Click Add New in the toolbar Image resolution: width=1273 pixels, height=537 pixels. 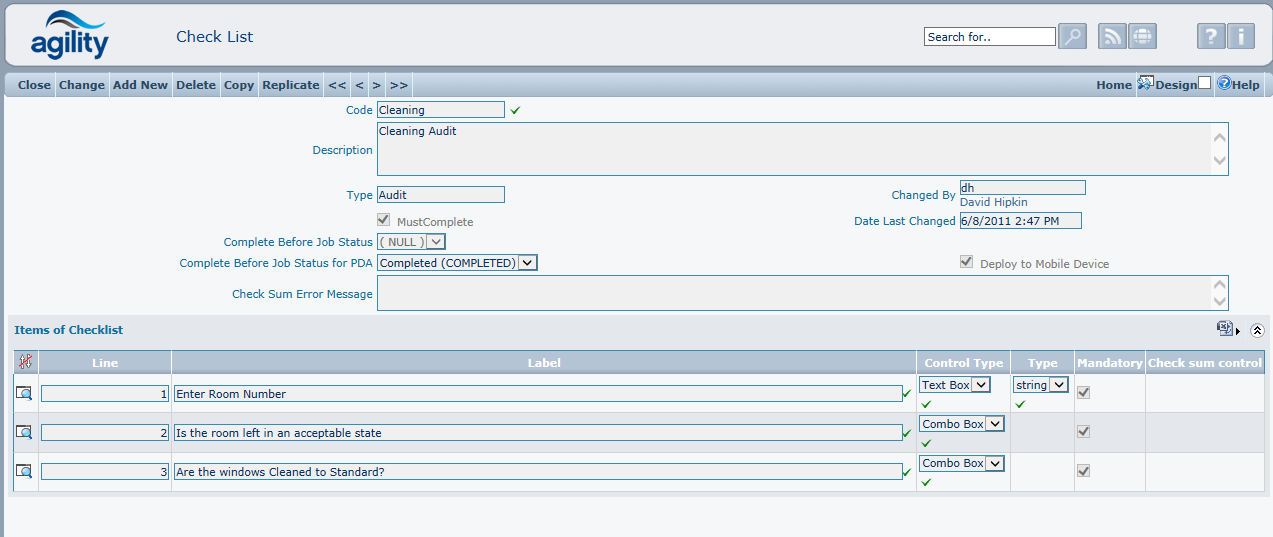140,85
